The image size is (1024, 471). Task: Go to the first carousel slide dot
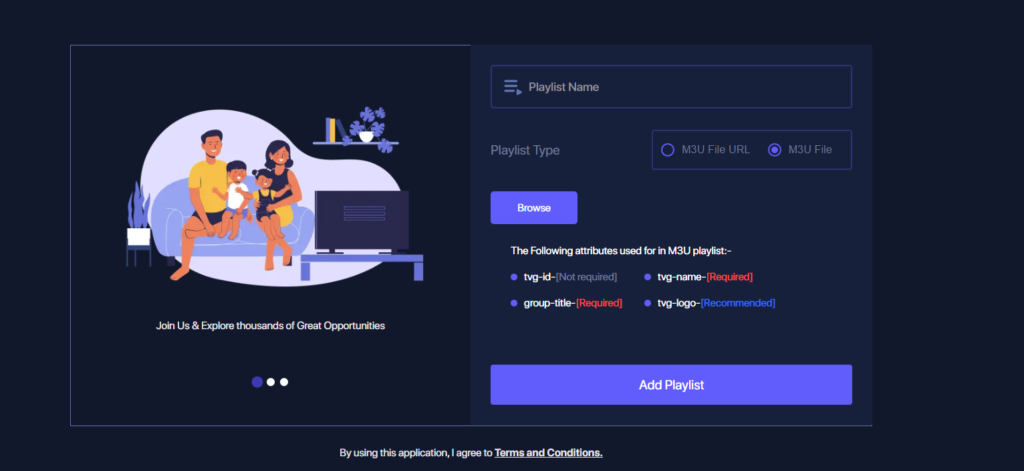point(257,382)
